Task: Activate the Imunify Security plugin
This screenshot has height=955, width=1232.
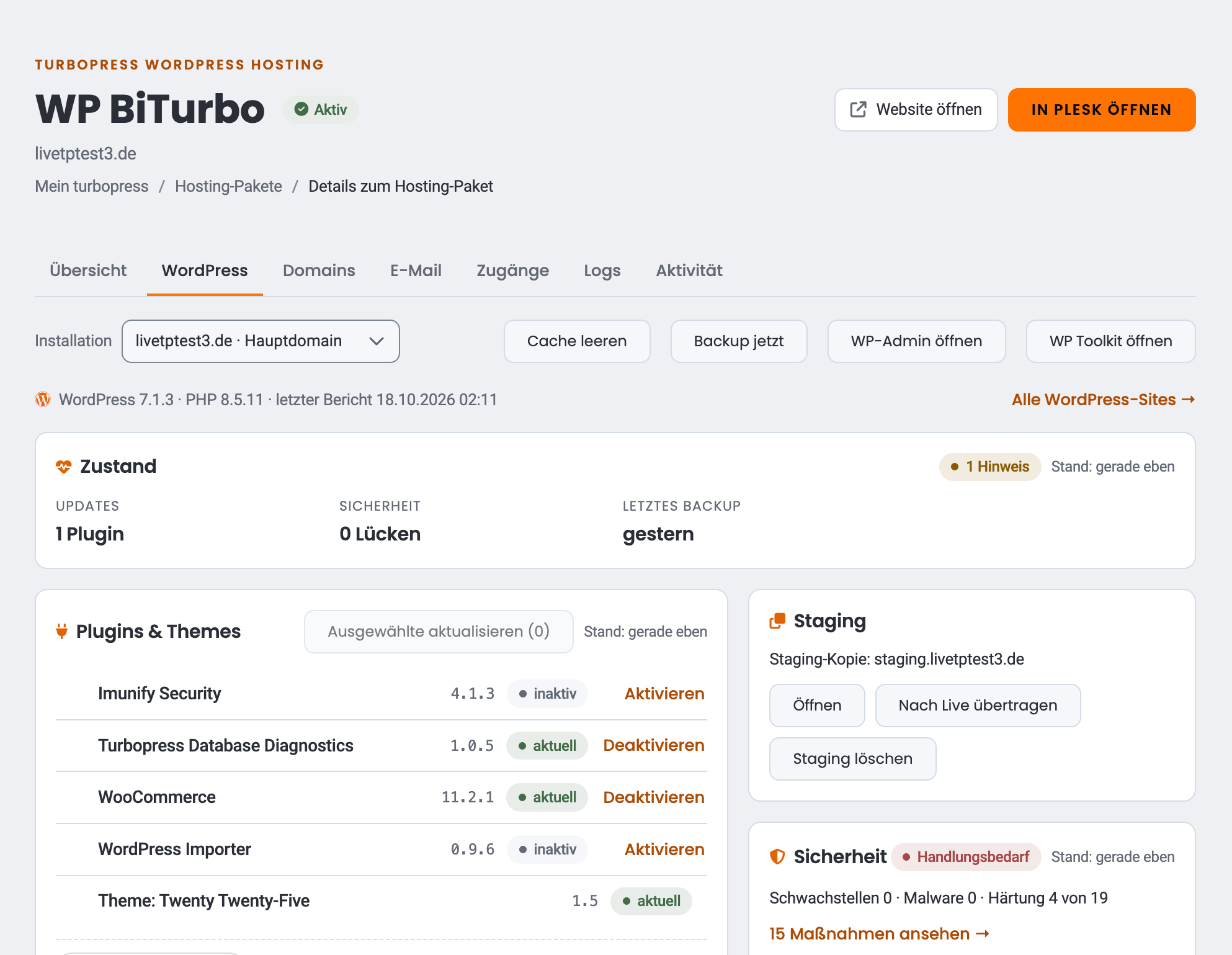Action: pos(664,693)
